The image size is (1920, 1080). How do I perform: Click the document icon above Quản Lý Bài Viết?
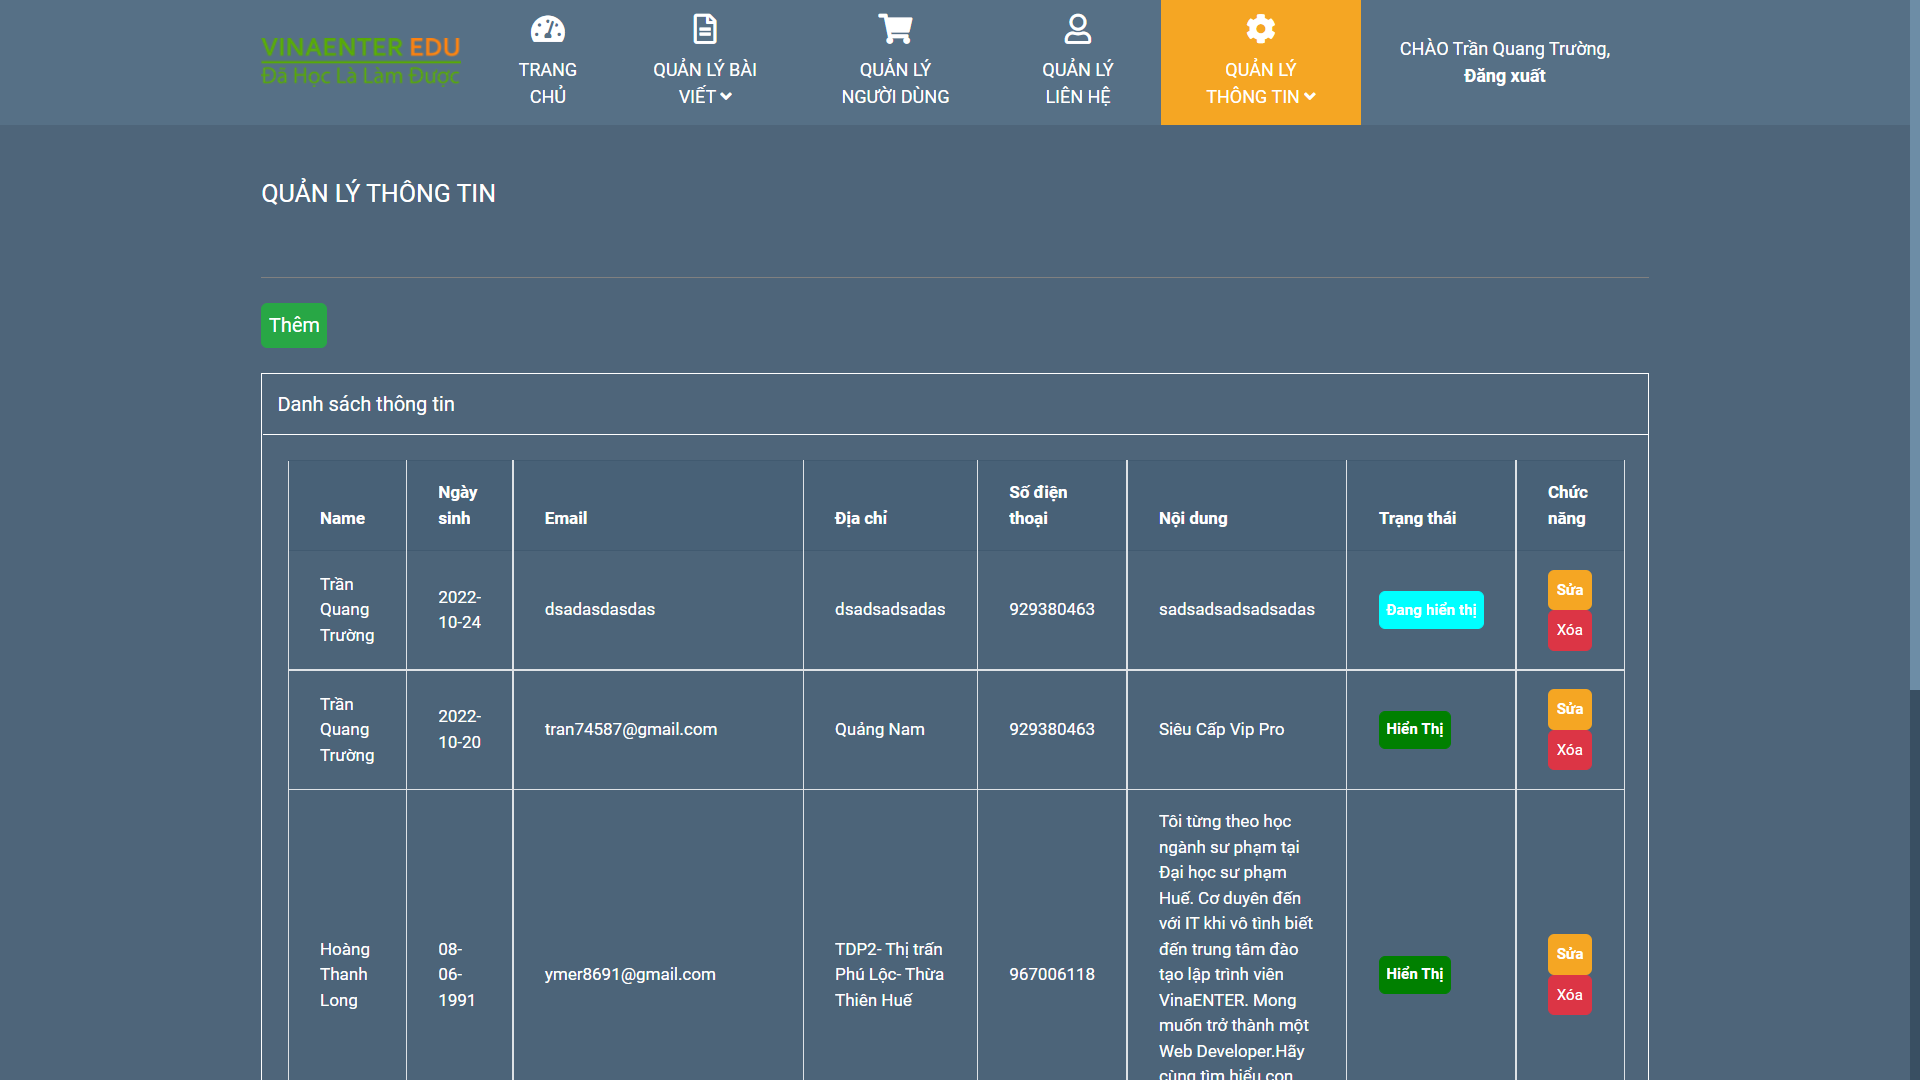pyautogui.click(x=705, y=28)
